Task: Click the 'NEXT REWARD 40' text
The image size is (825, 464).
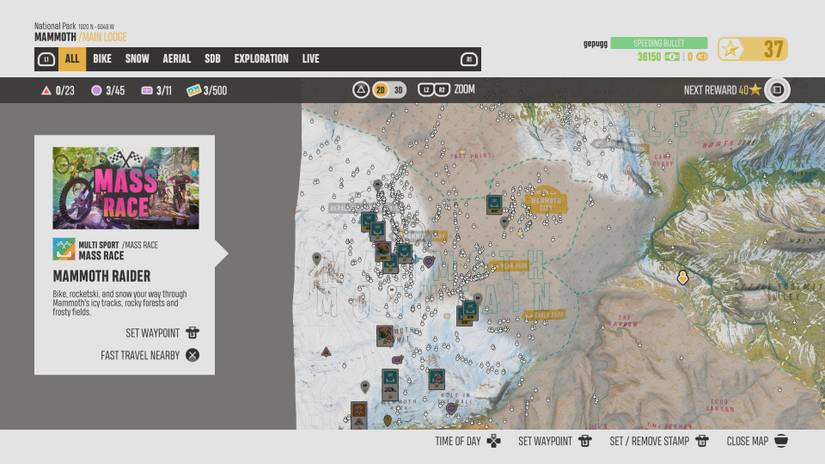Action: click(x=716, y=90)
